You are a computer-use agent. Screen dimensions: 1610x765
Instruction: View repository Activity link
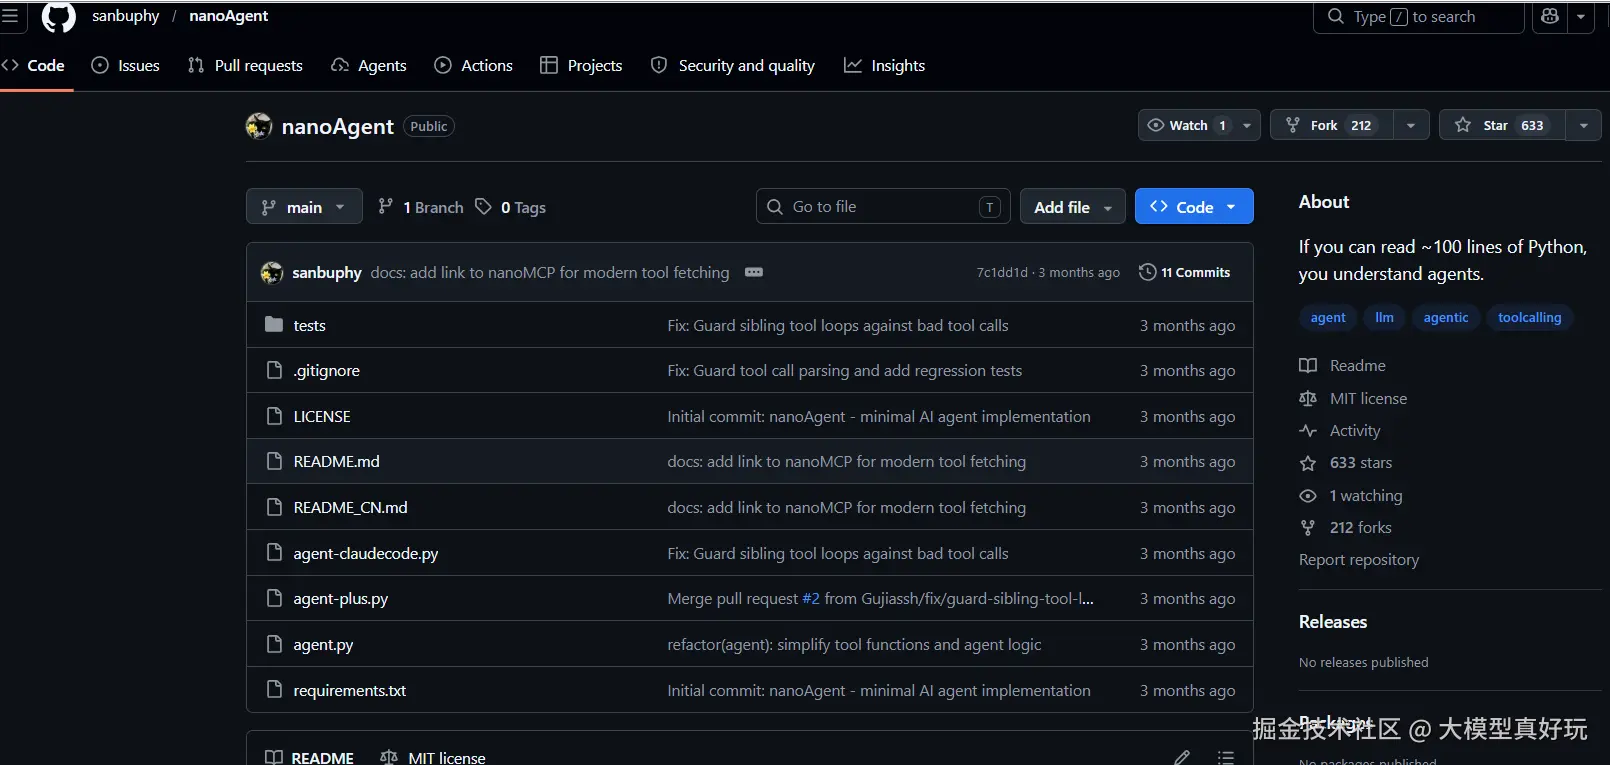pos(1340,430)
